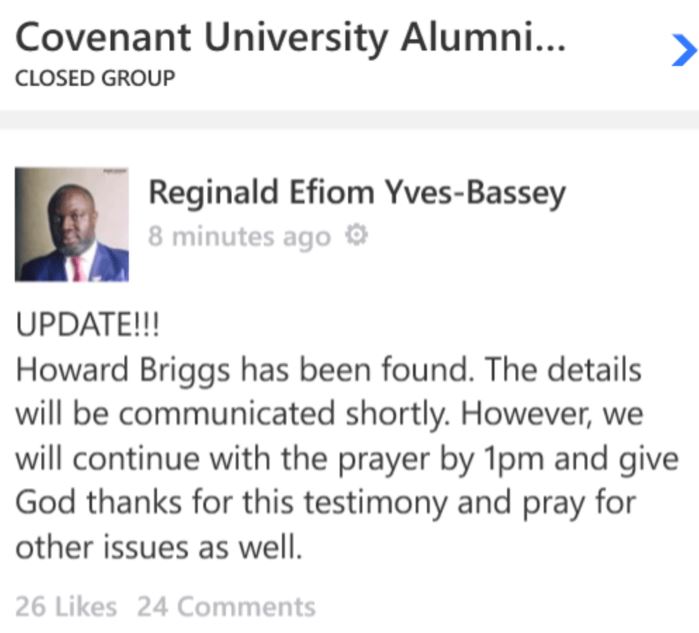Select the "UPDATE!!!" heading line of post
Screen dimensions: 699x633
(85, 326)
